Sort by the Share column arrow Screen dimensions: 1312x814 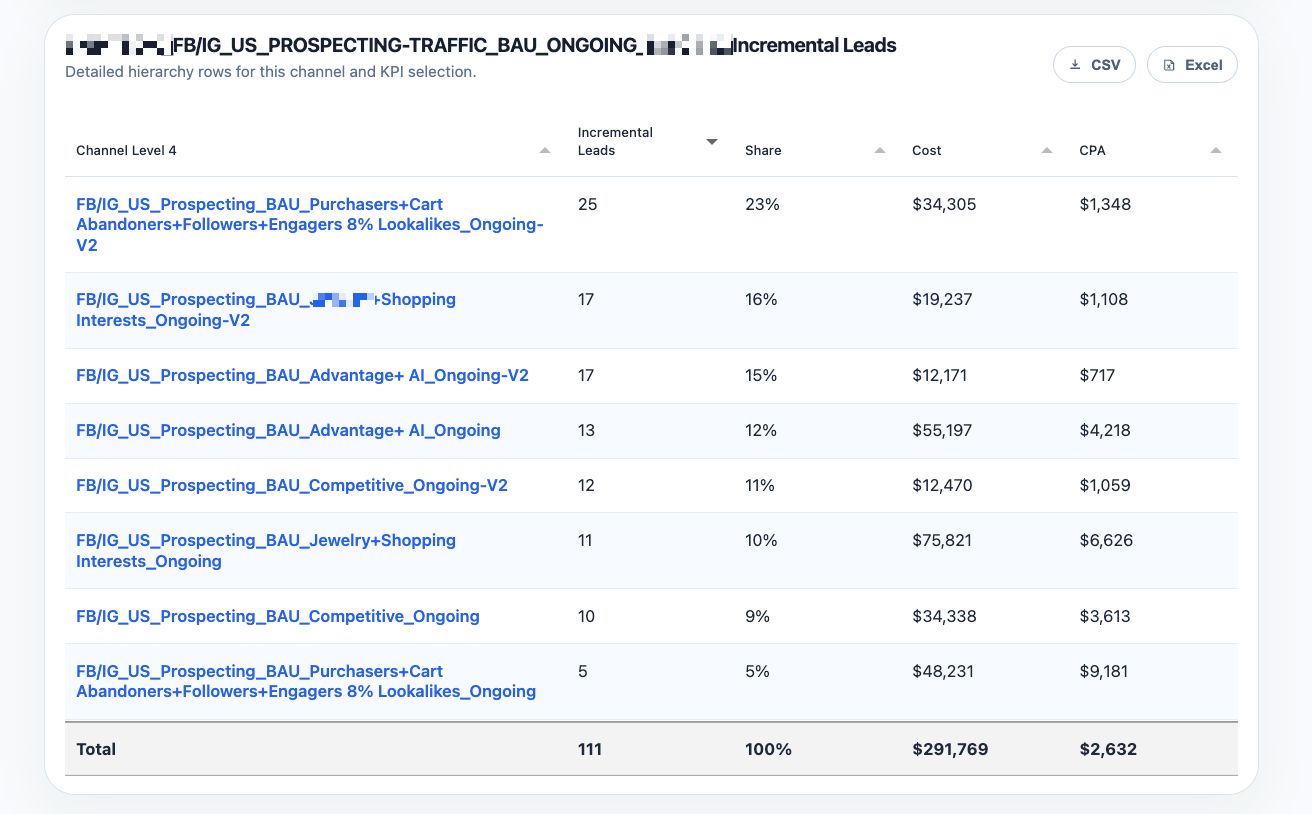coord(880,150)
